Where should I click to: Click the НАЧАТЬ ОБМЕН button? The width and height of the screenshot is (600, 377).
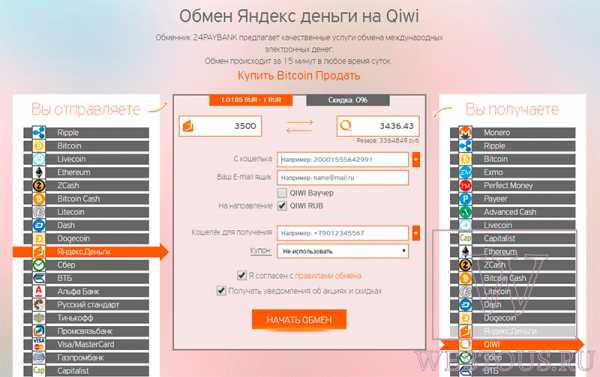pyautogui.click(x=299, y=320)
